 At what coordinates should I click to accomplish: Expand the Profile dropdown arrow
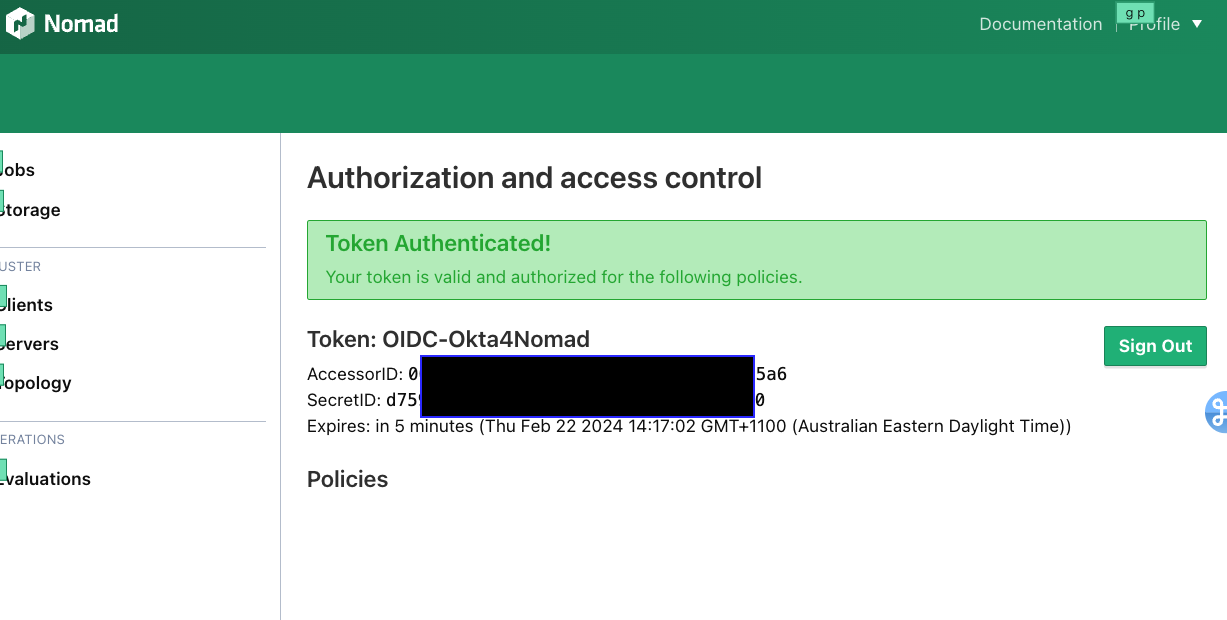pos(1197,24)
